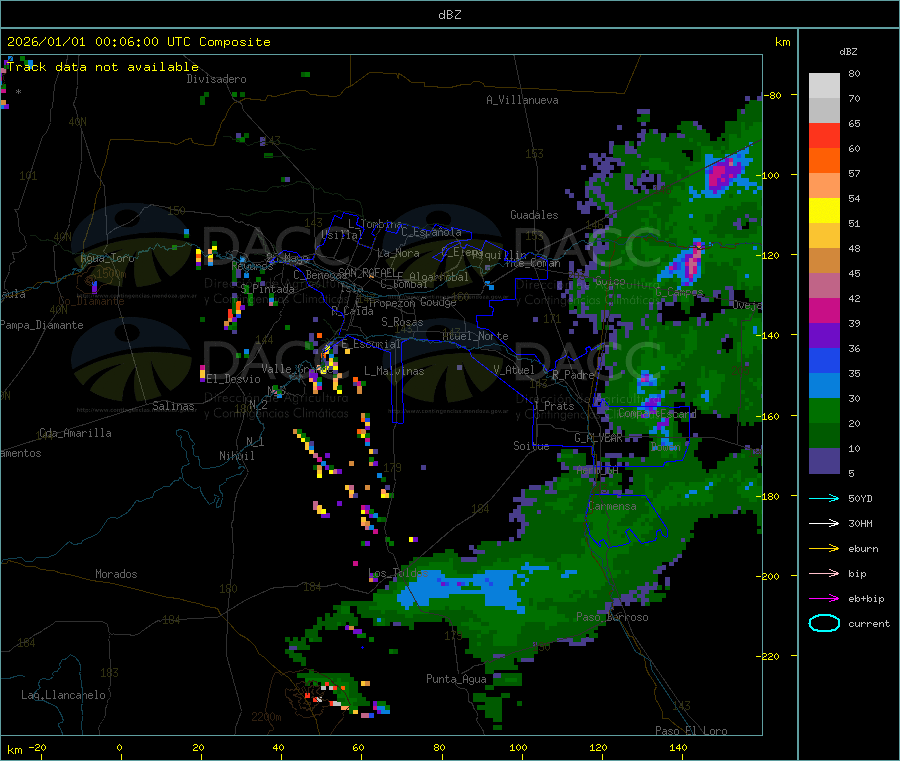900x761 pixels.
Task: Click the Divisadero place label
Action: pos(216,79)
